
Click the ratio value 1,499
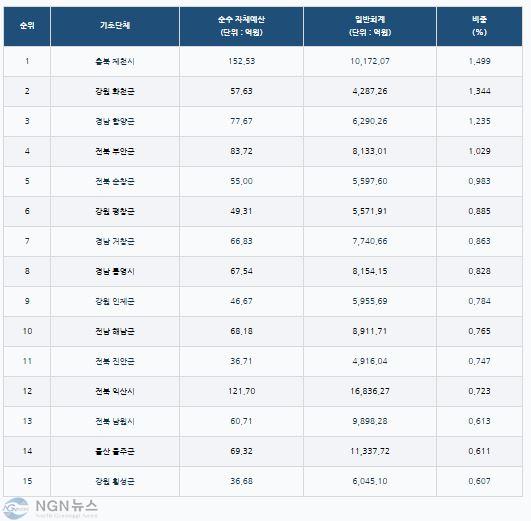point(480,61)
